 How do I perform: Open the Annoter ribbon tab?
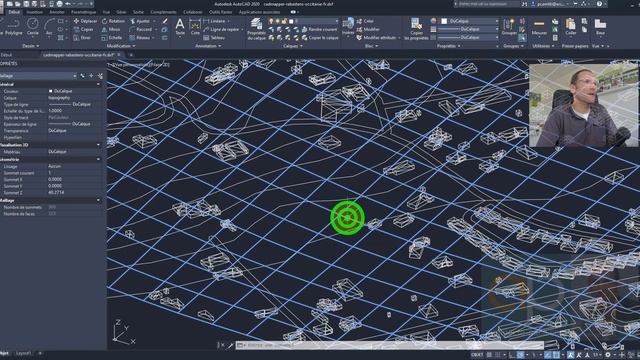57,12
